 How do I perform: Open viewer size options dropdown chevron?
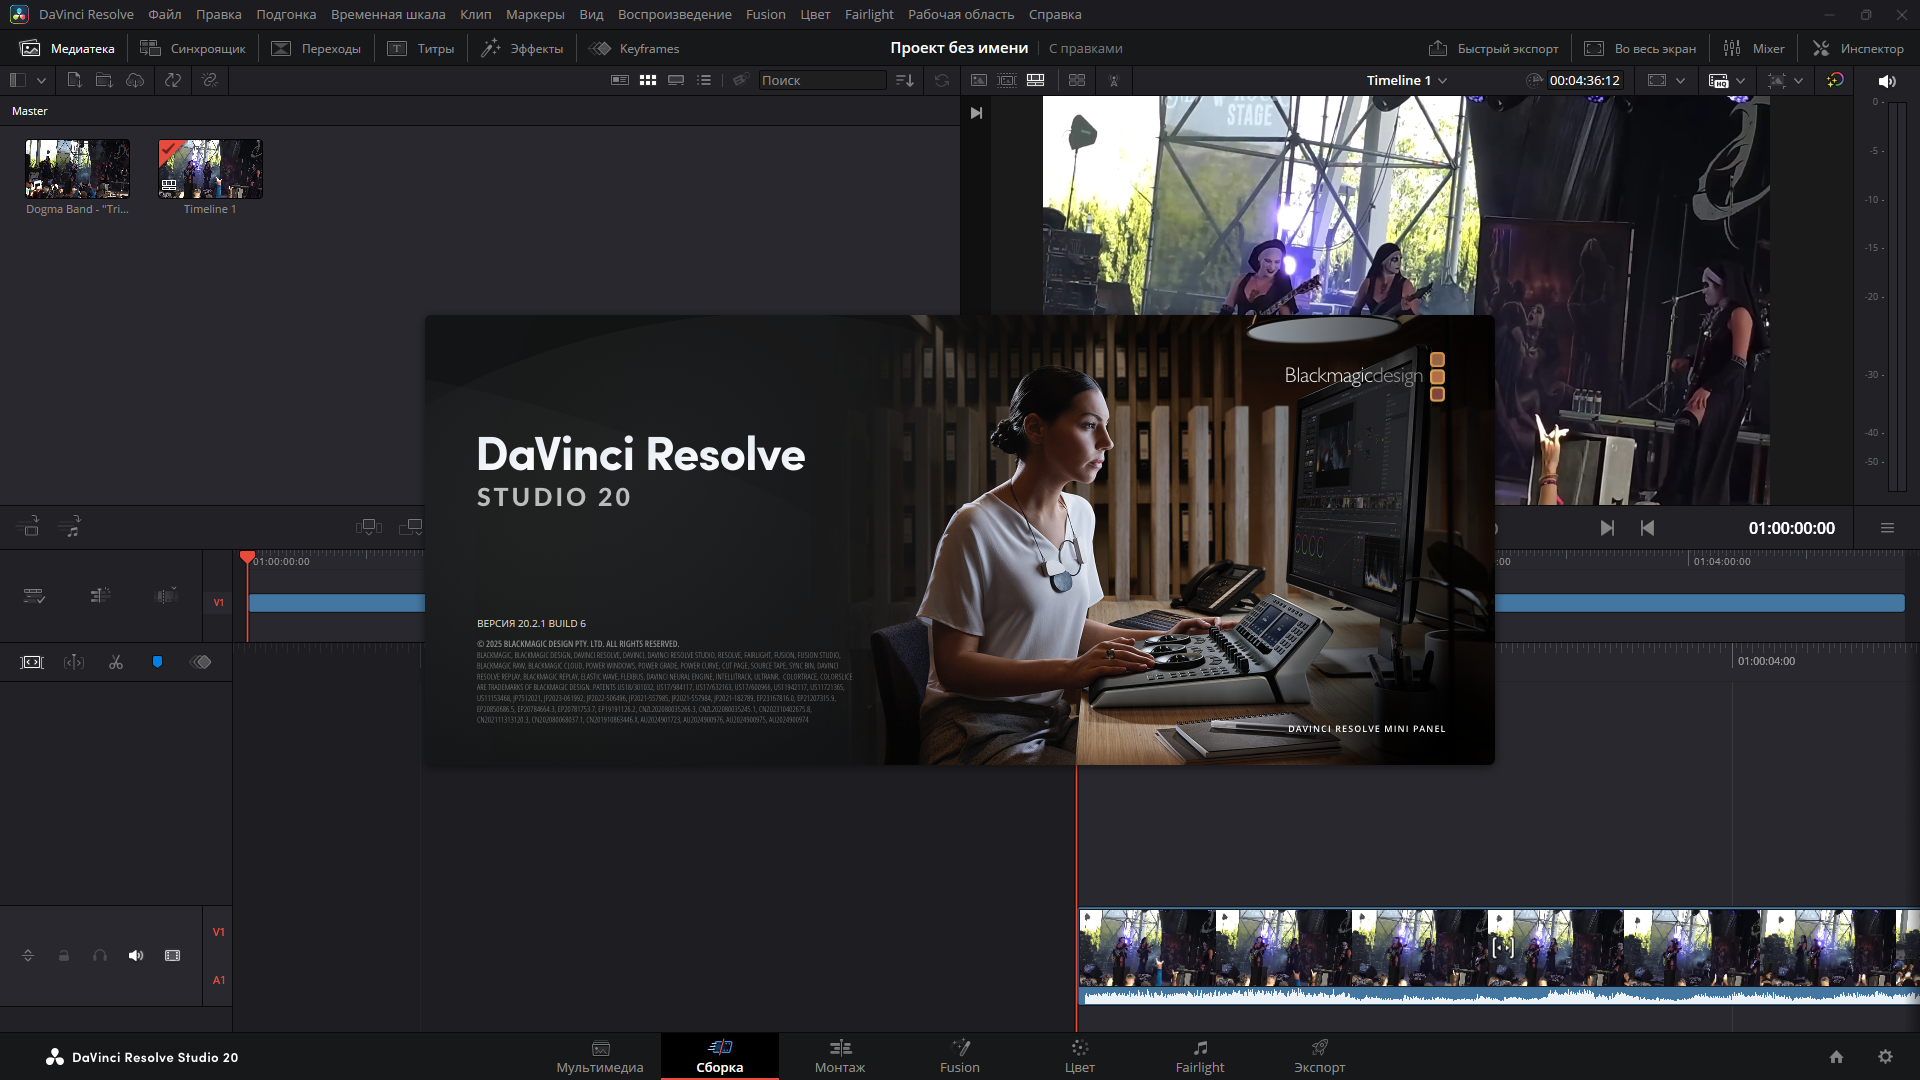coord(1680,80)
